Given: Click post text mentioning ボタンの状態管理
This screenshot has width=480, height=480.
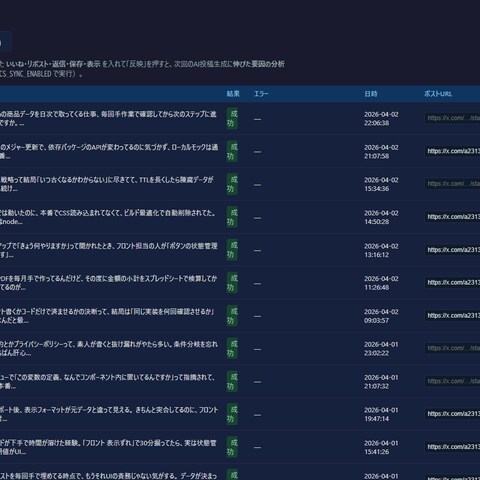Looking at the screenshot, I should 109,250.
